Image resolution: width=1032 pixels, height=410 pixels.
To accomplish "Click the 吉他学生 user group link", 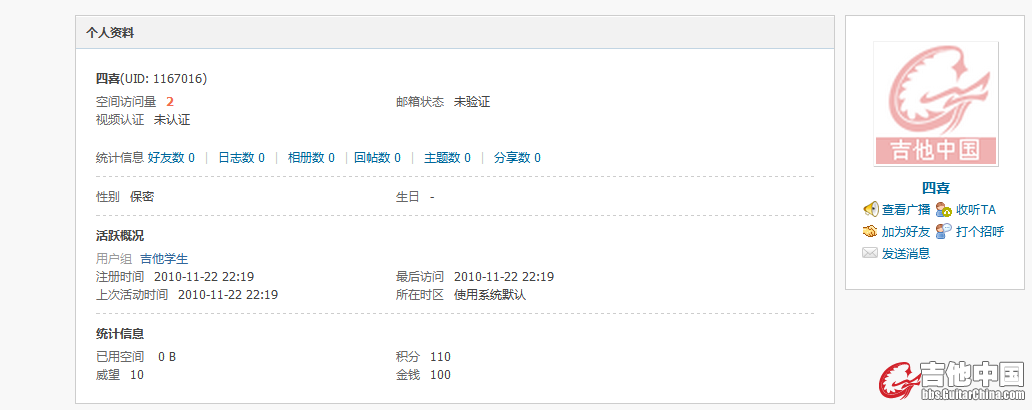I will (x=164, y=259).
